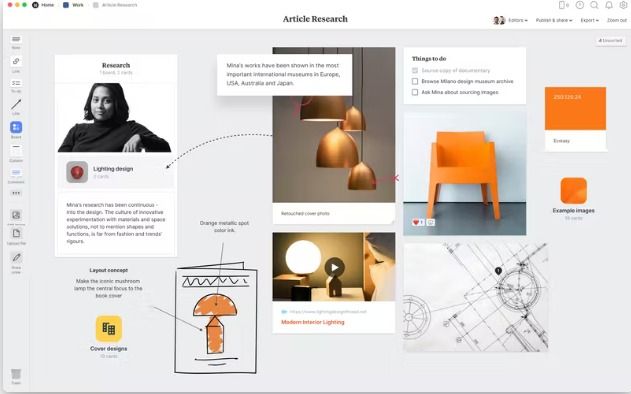The width and height of the screenshot is (631, 394).
Task: Open notifications bell icon
Action: click(609, 5)
